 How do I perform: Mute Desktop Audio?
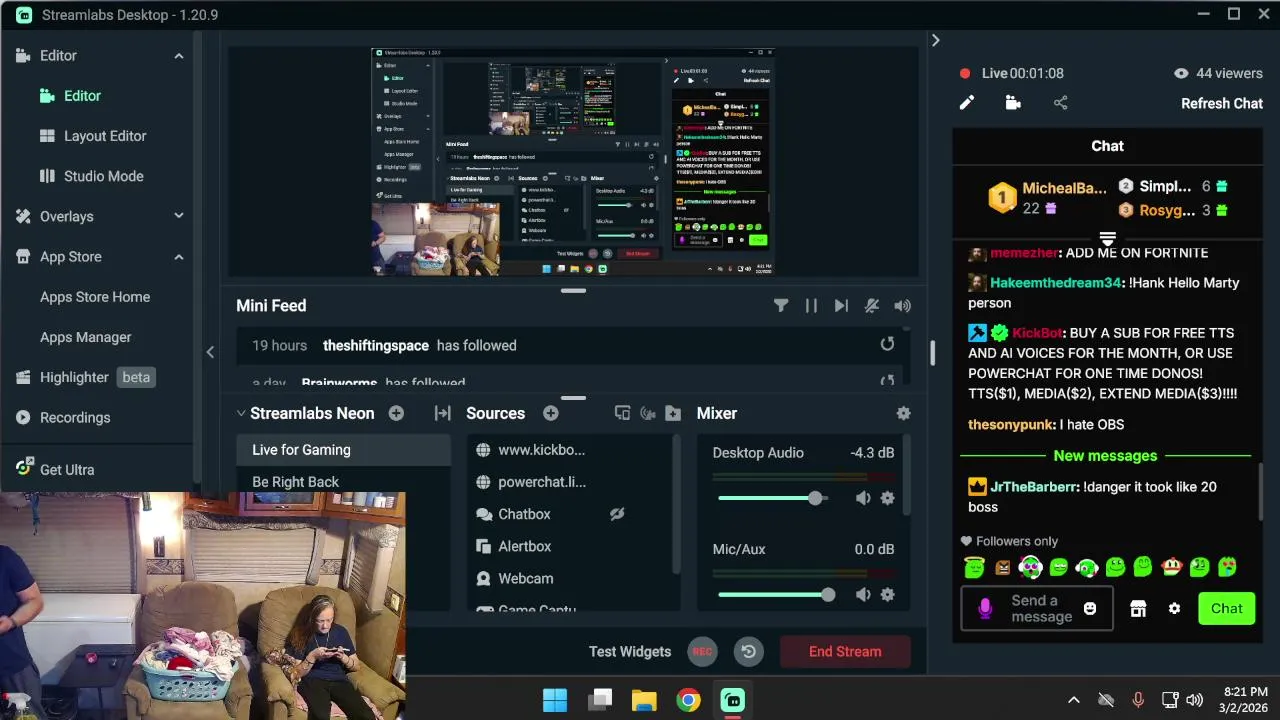point(863,498)
